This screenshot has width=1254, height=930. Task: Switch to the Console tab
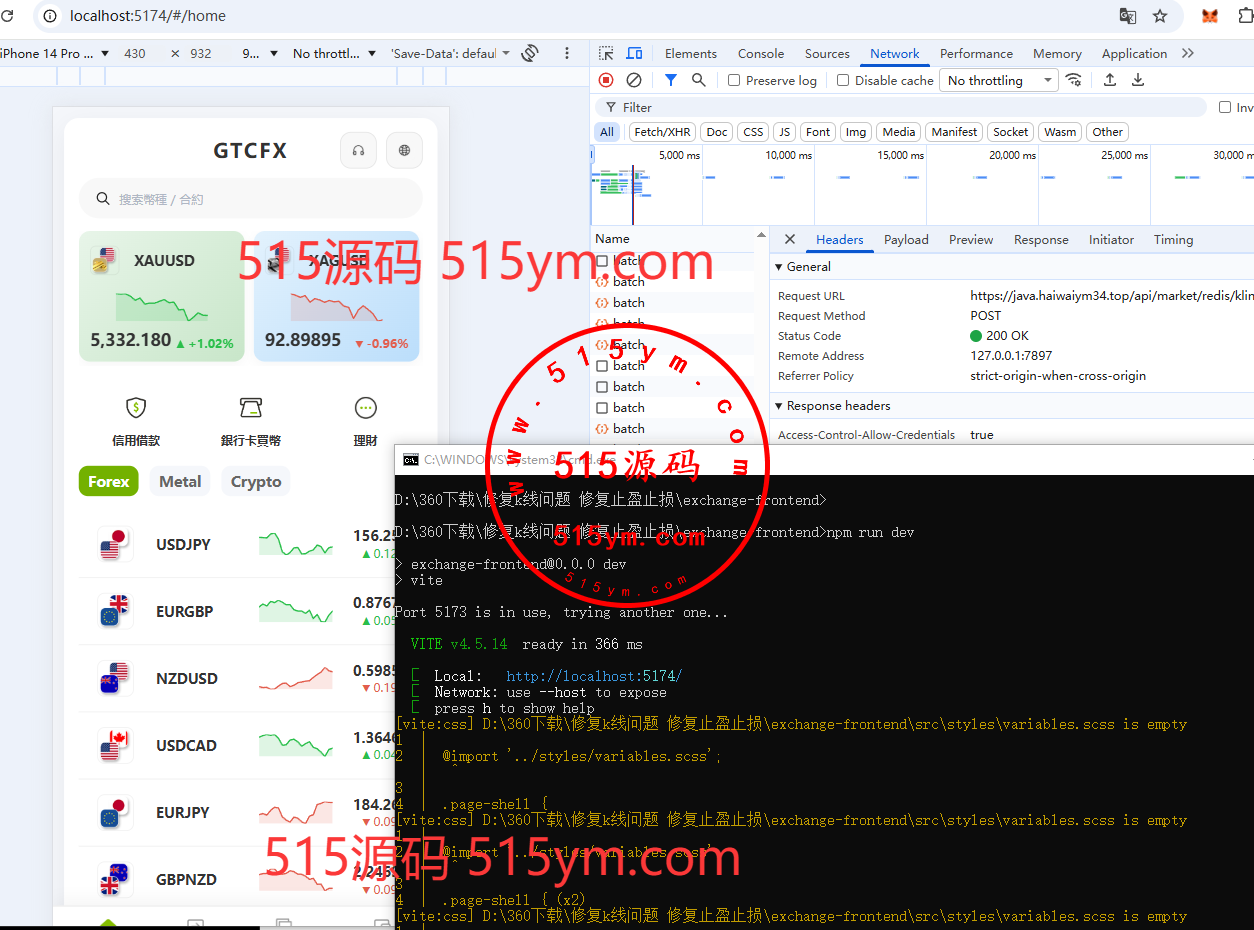pos(760,54)
